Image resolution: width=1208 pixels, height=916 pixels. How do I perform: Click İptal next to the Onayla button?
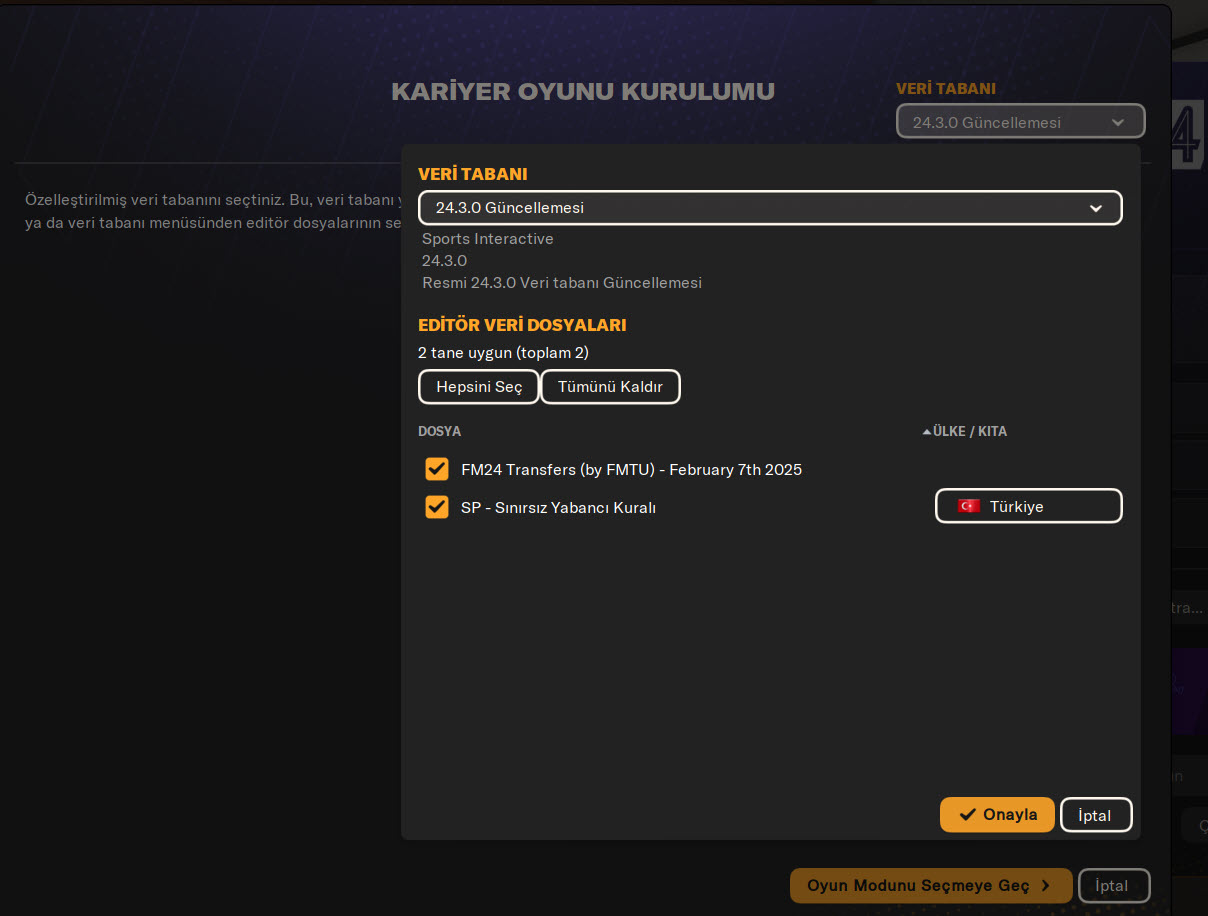click(x=1095, y=815)
